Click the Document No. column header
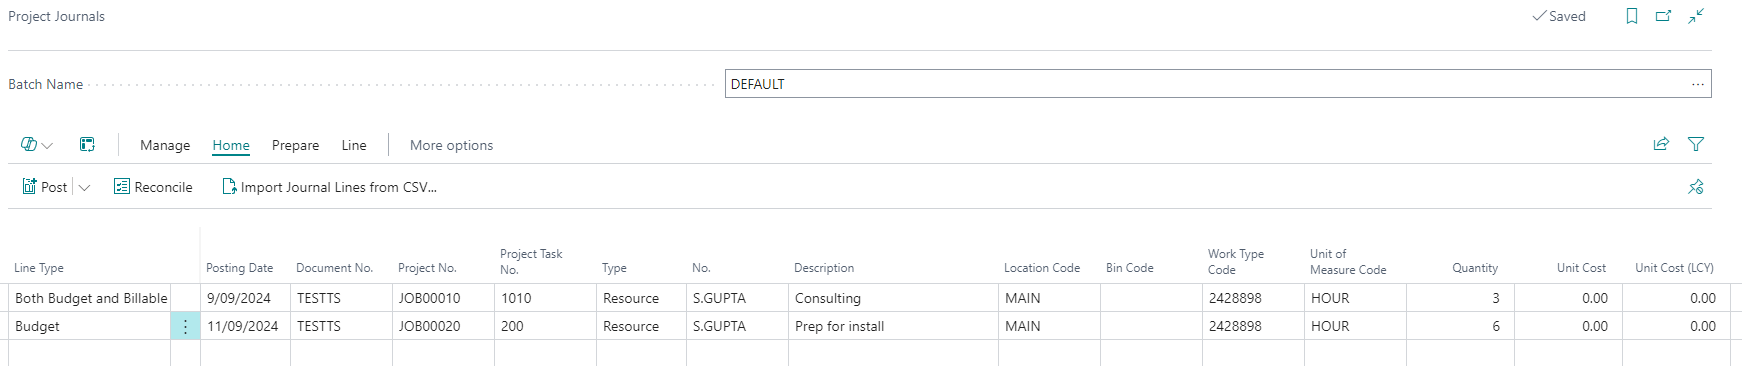Viewport: 1742px width, 366px height. tap(334, 268)
